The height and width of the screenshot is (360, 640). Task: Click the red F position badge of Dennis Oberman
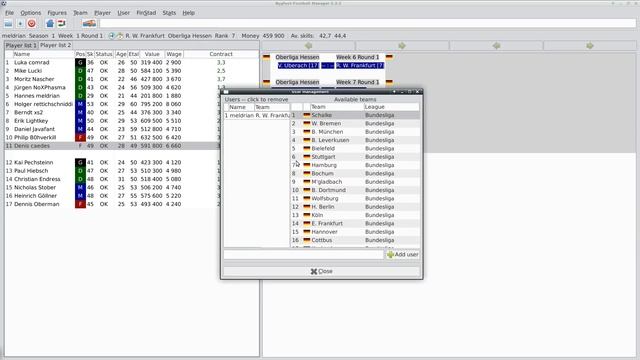coord(80,204)
